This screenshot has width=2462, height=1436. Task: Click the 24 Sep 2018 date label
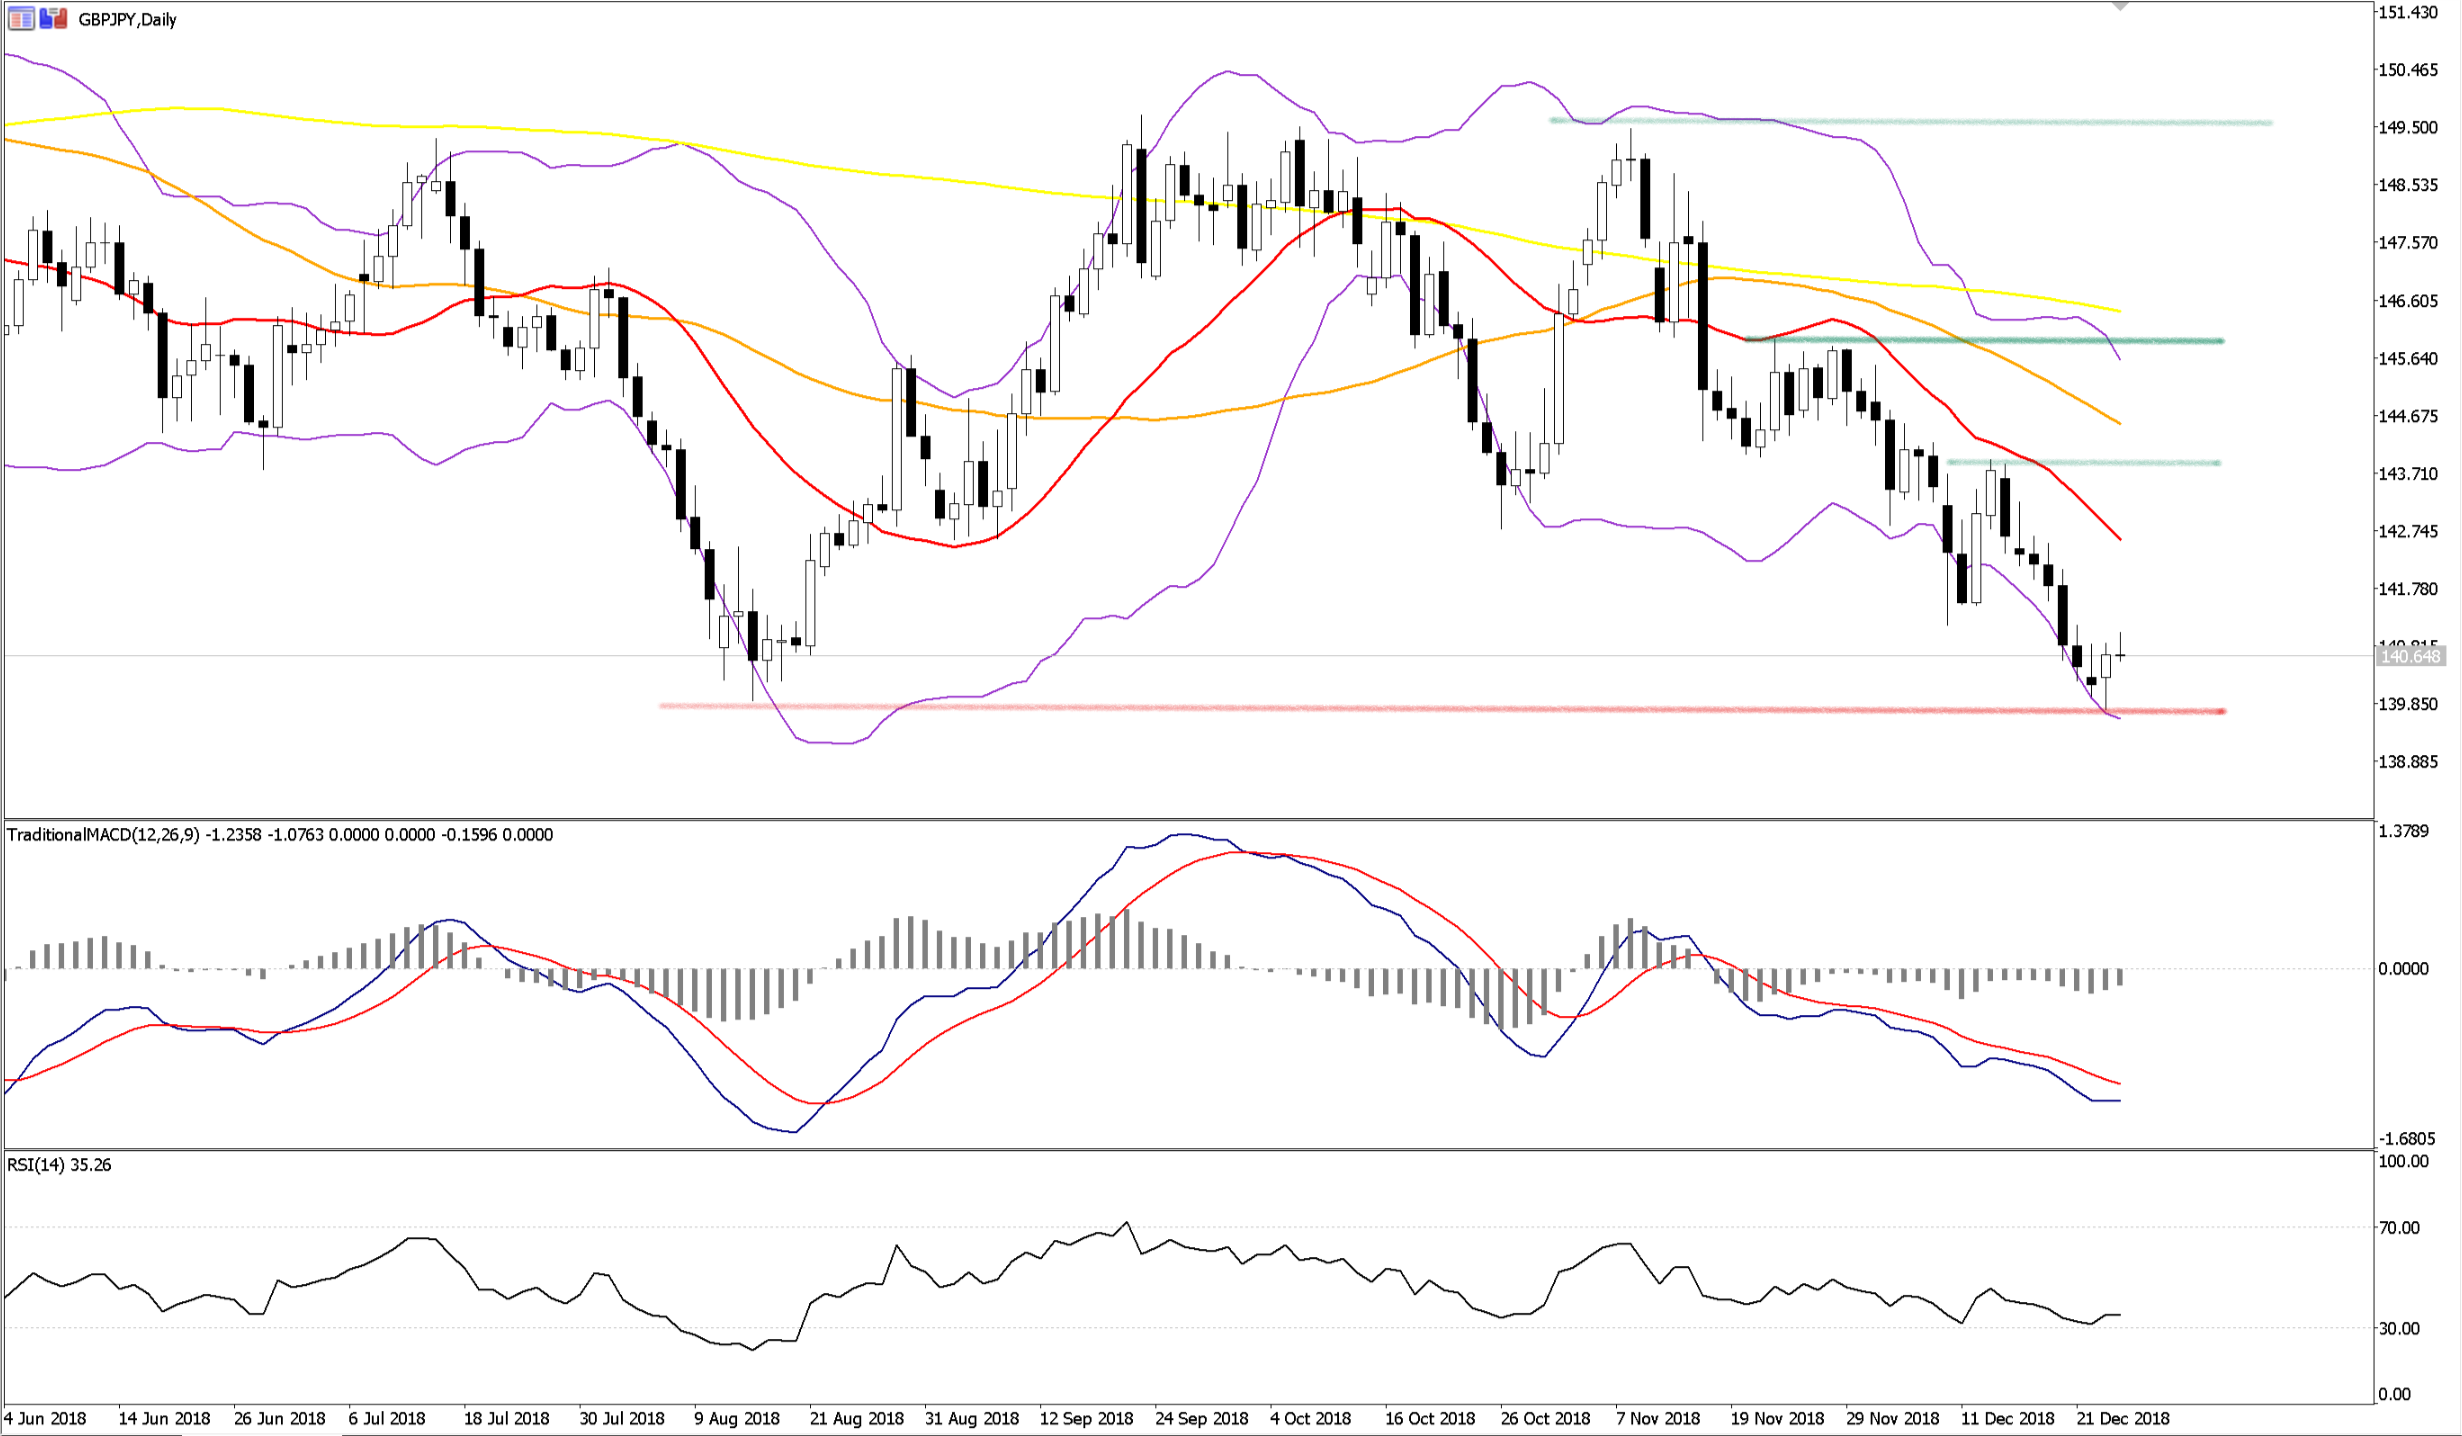click(x=1201, y=1419)
